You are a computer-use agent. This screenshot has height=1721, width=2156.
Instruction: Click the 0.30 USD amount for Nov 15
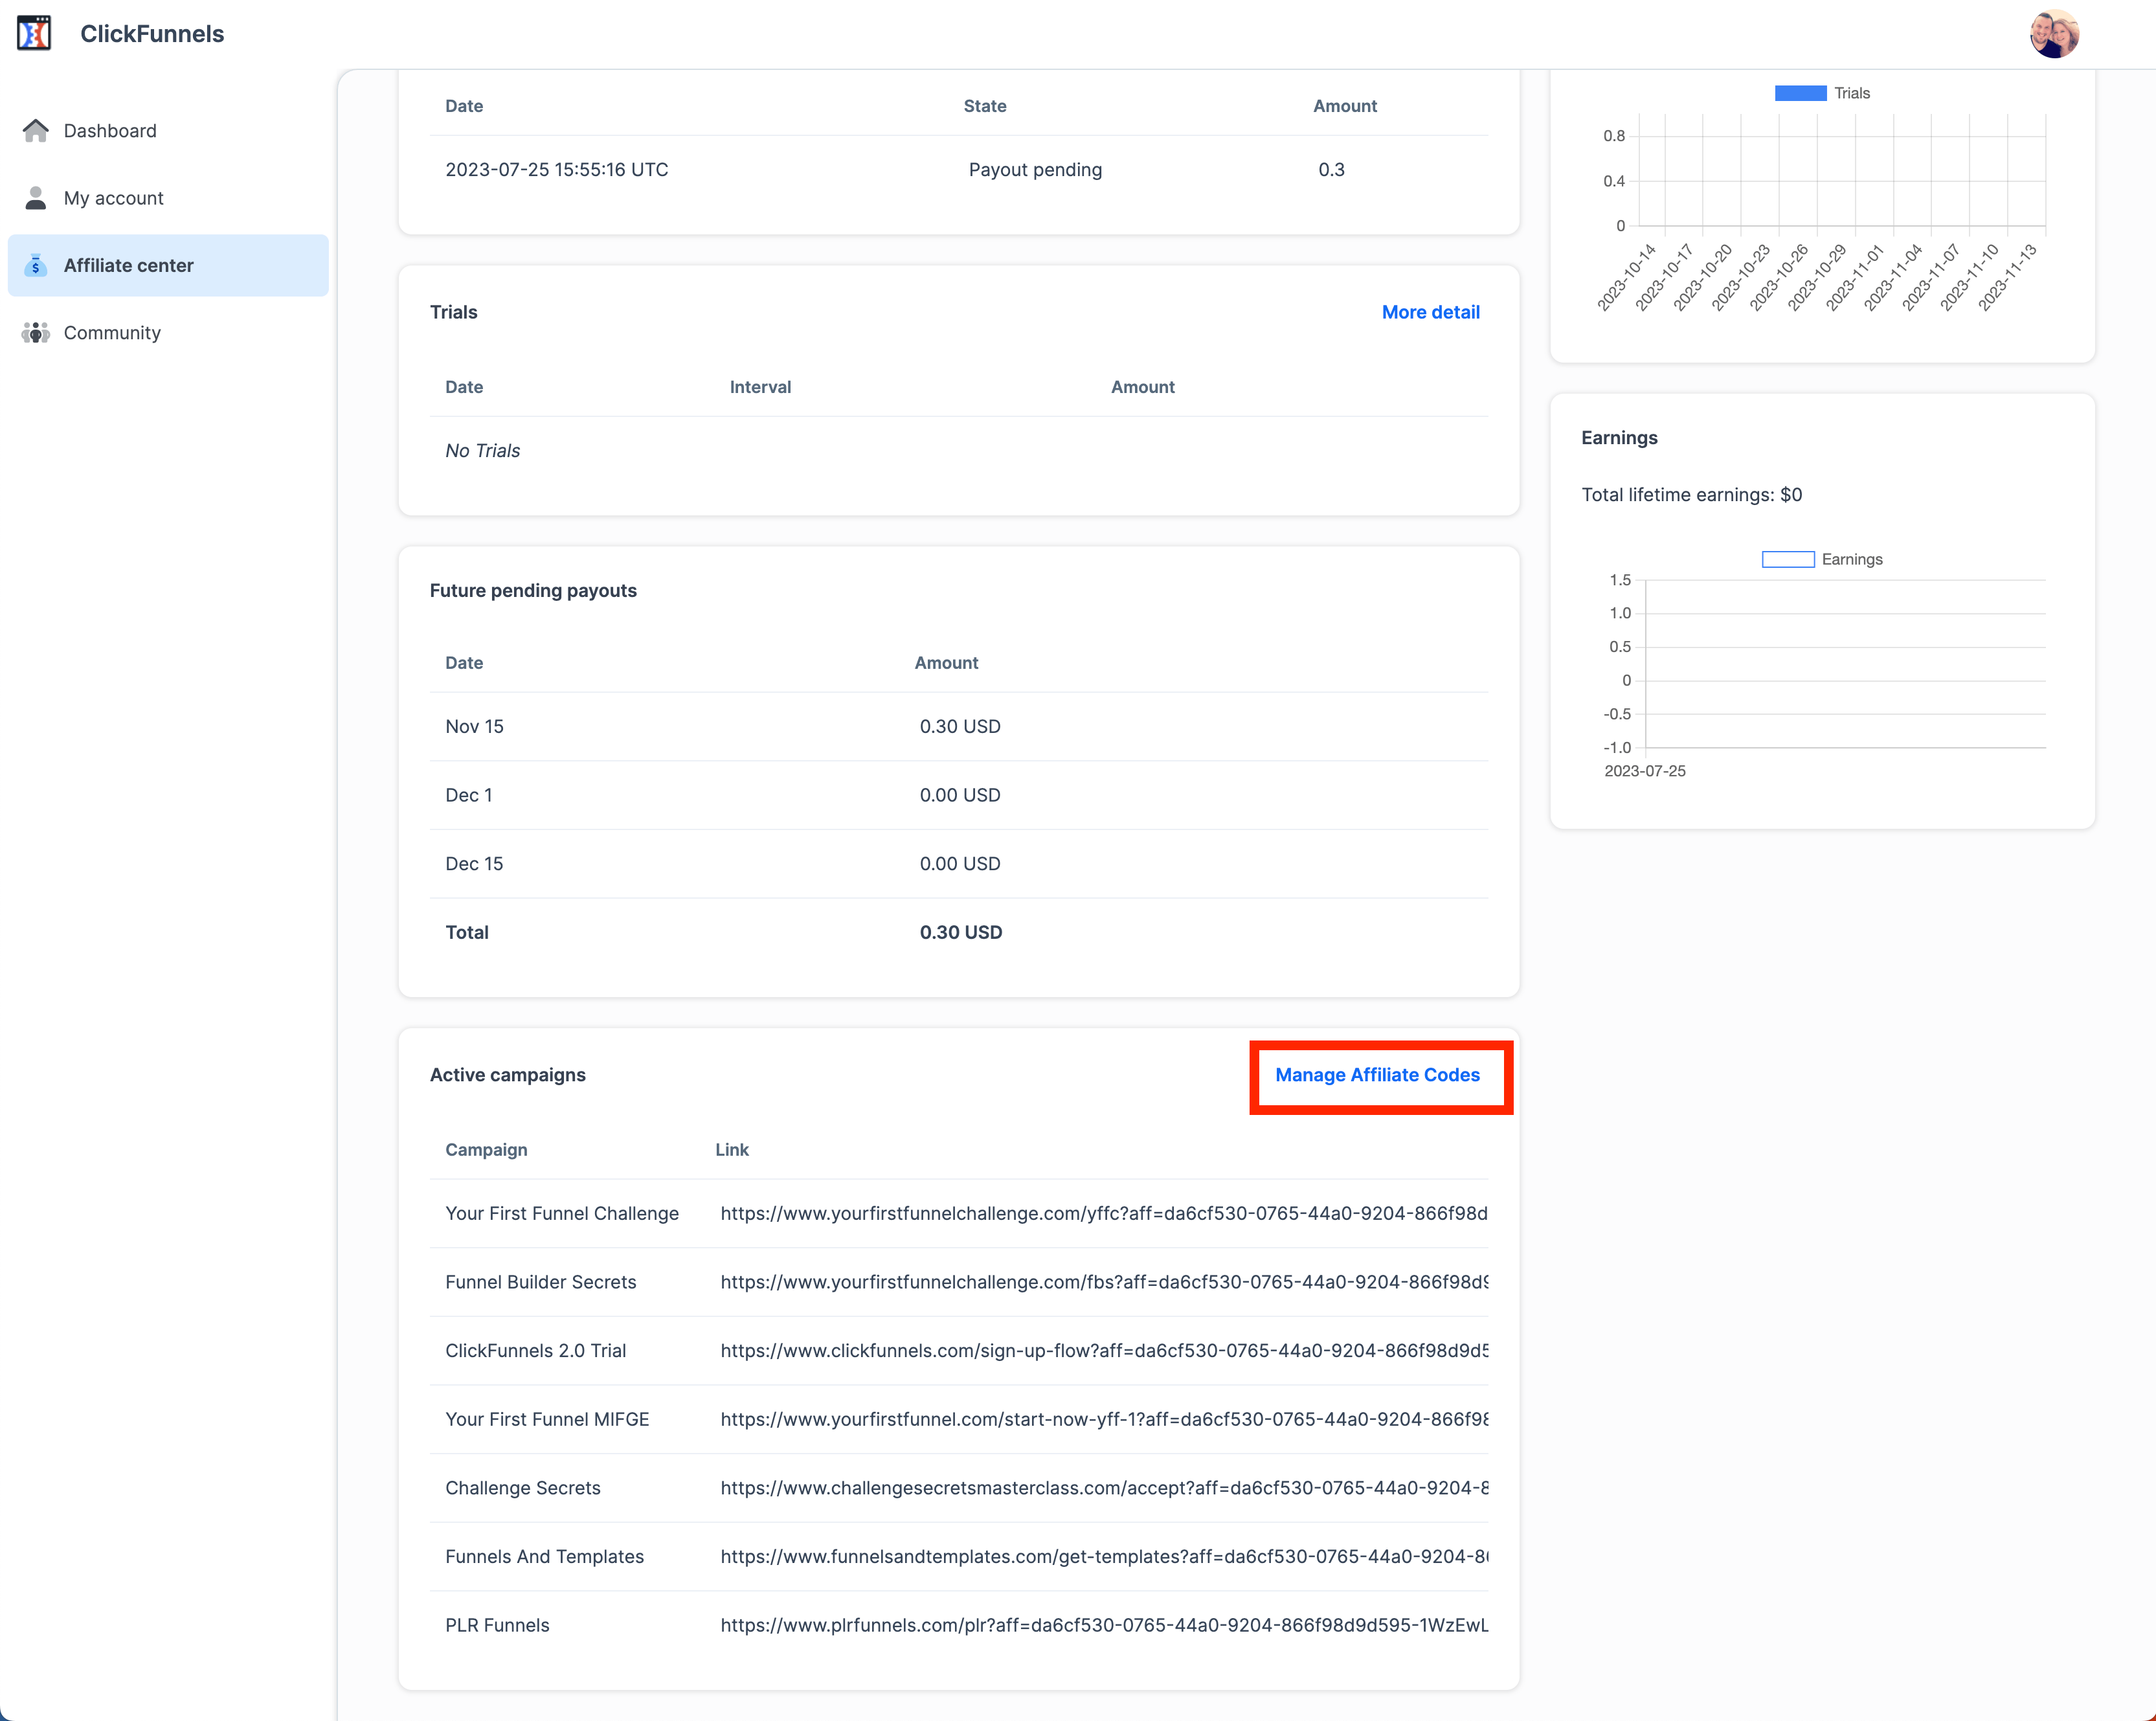(x=960, y=726)
